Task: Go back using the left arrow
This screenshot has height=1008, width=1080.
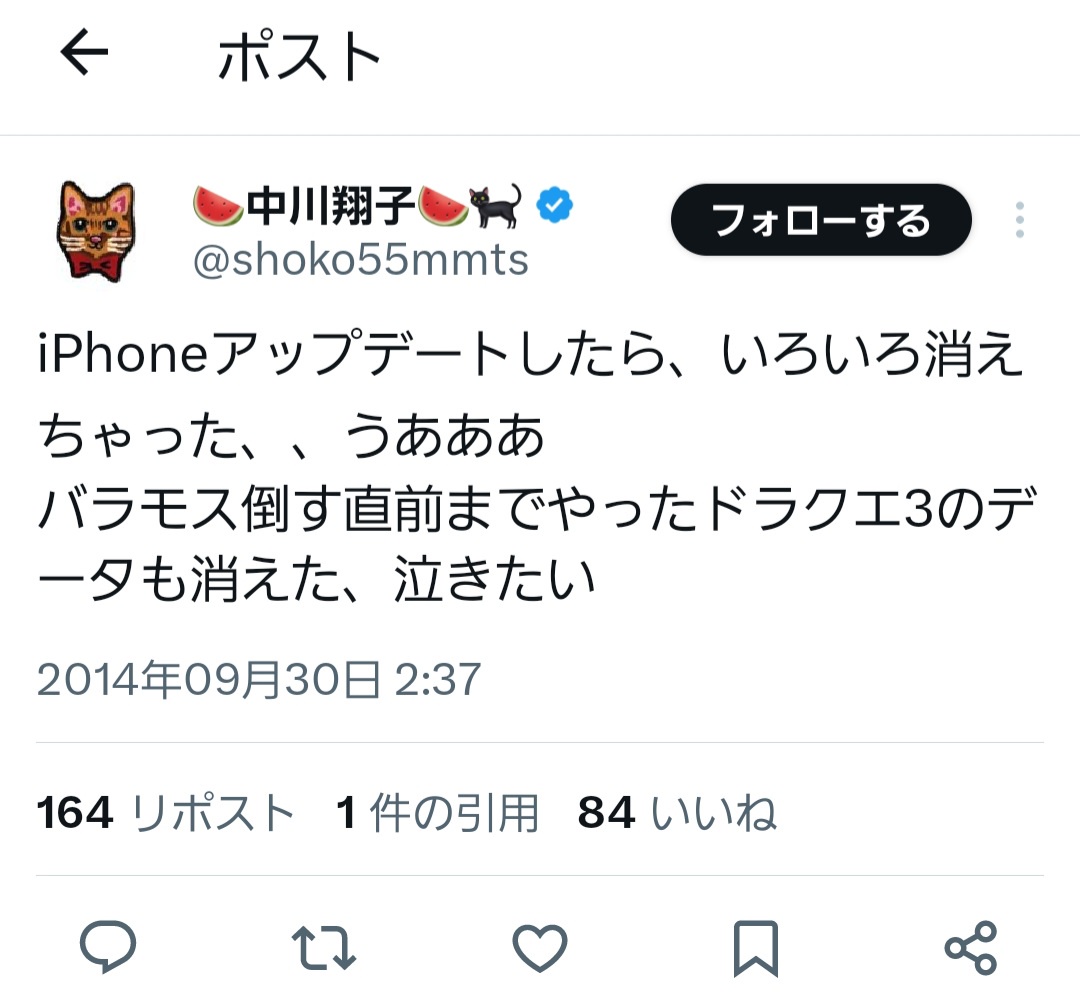Action: (x=84, y=52)
